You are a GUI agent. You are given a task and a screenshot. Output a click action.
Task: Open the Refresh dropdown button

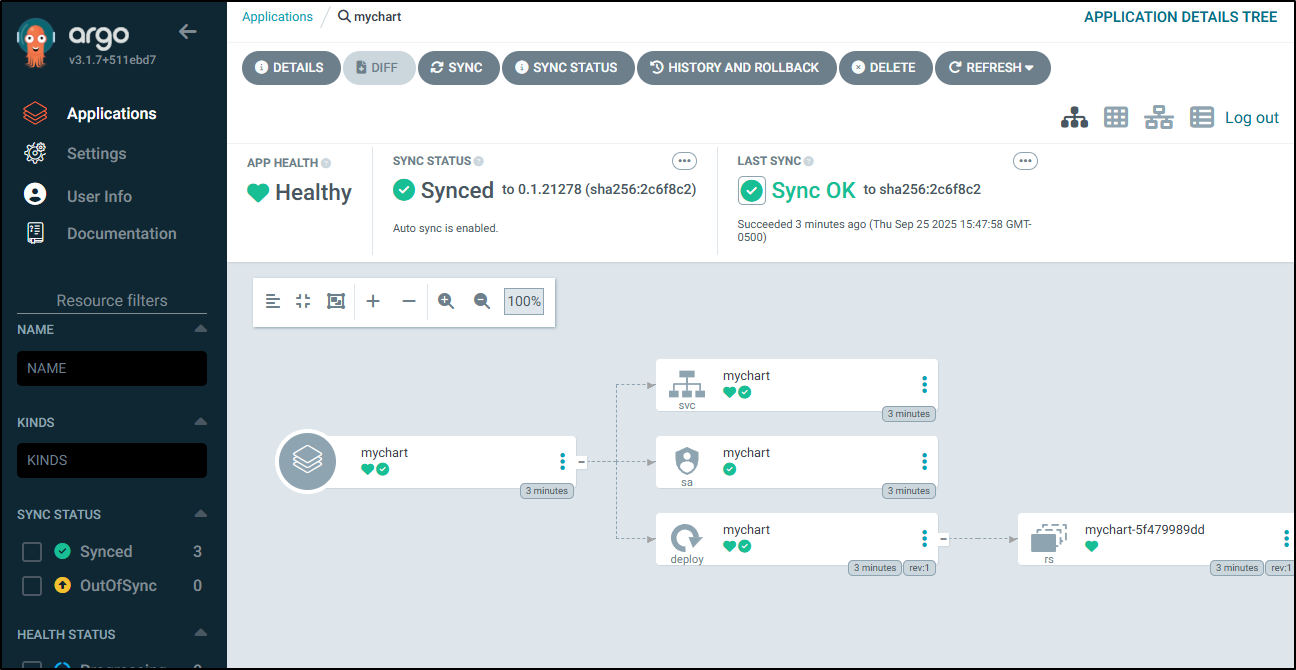[x=992, y=68]
